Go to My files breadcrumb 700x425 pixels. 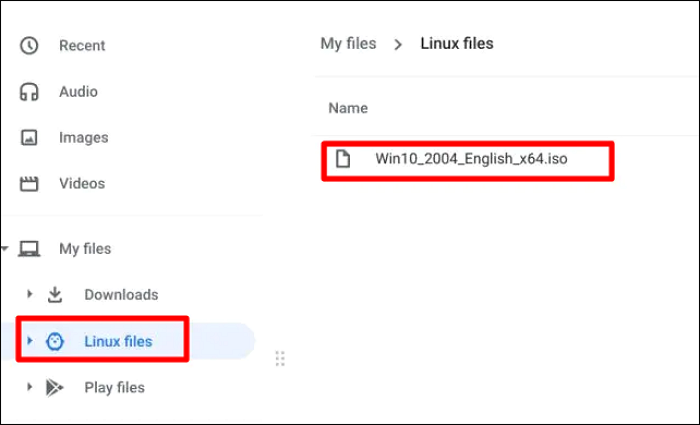pyautogui.click(x=348, y=44)
